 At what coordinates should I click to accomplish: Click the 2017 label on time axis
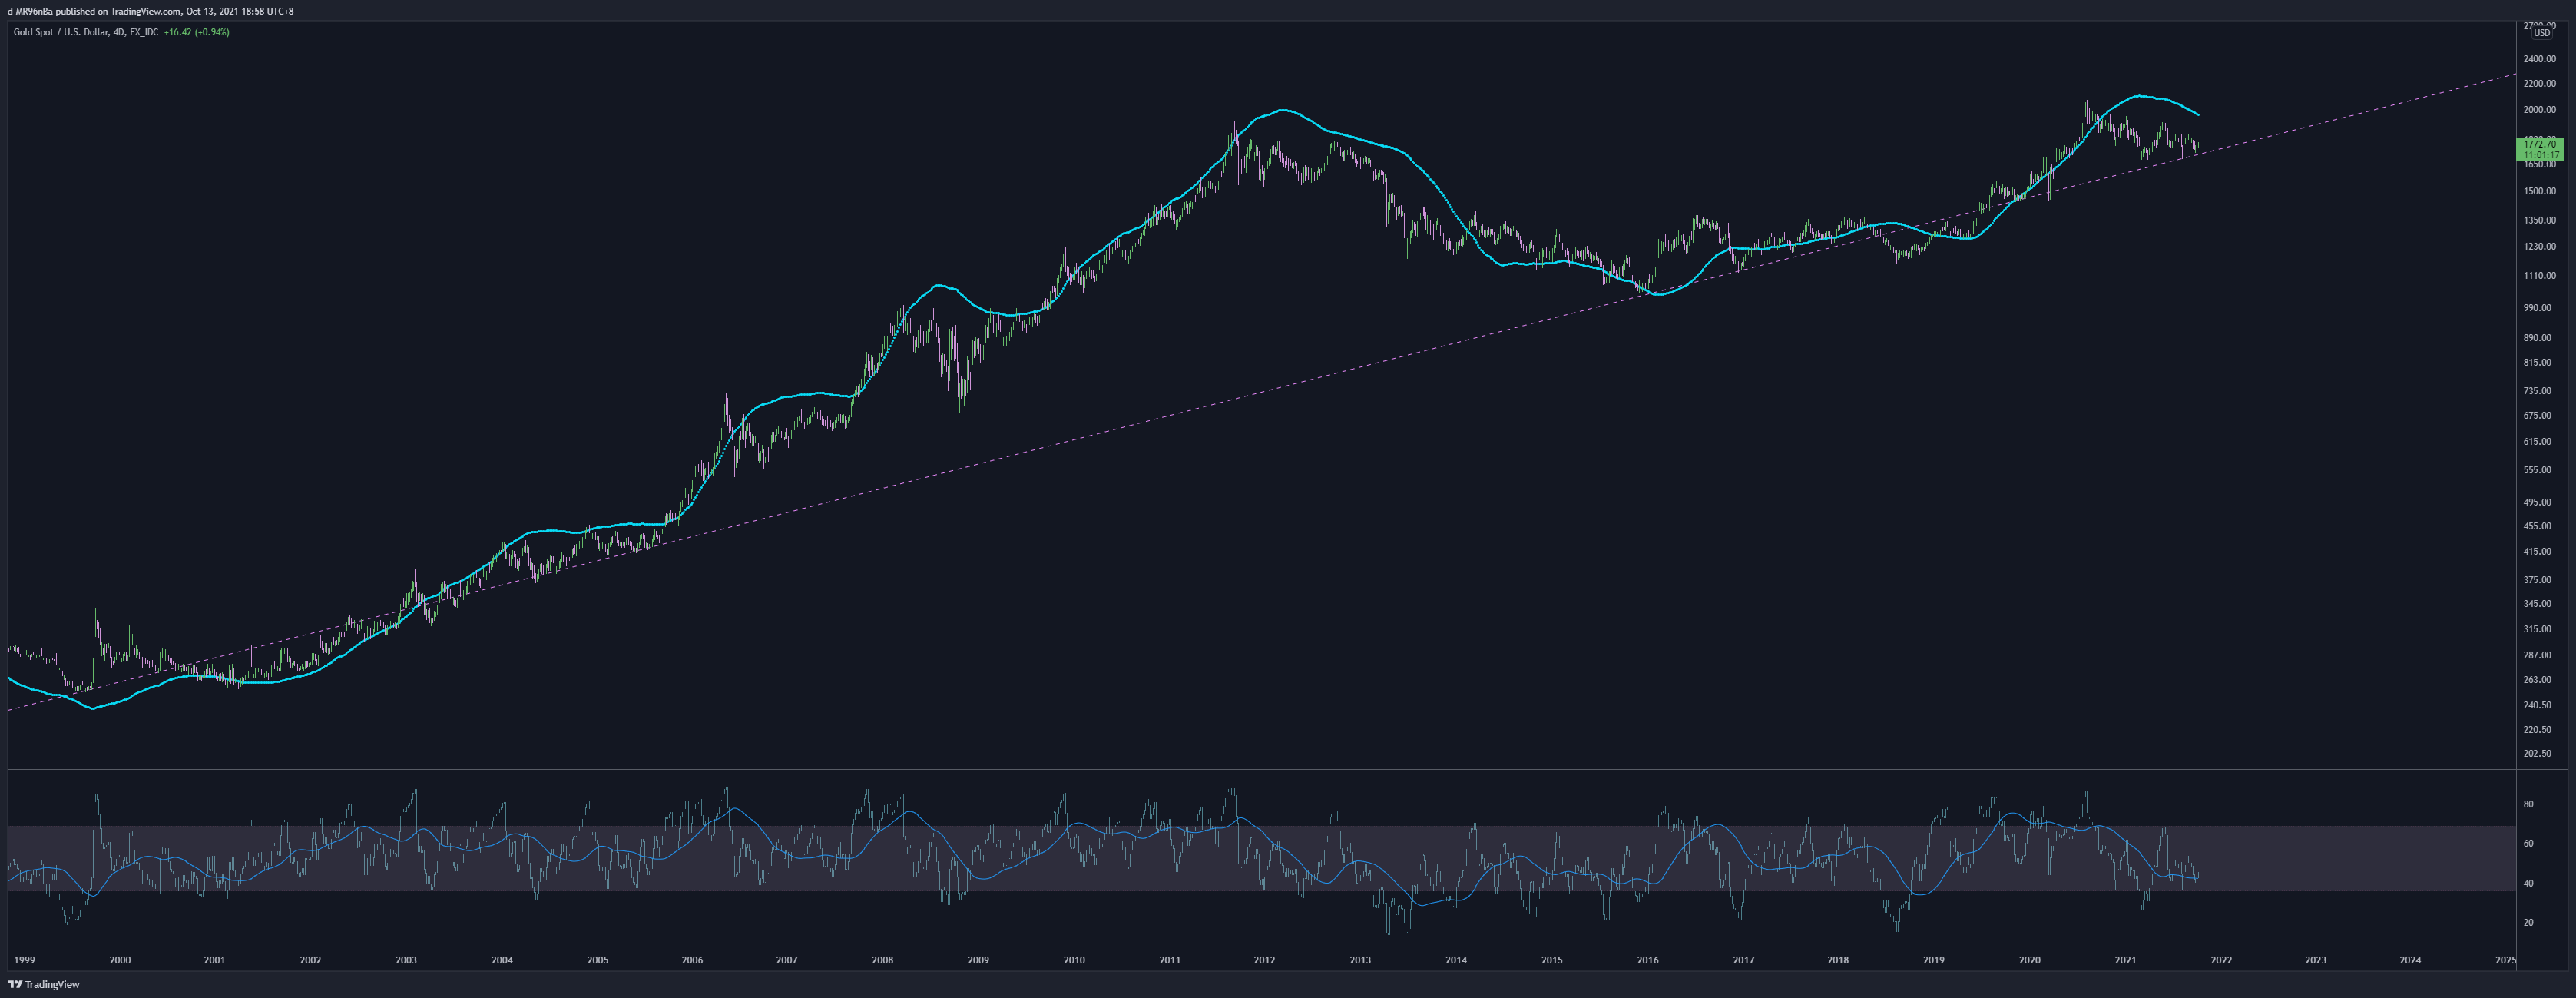tap(1743, 961)
